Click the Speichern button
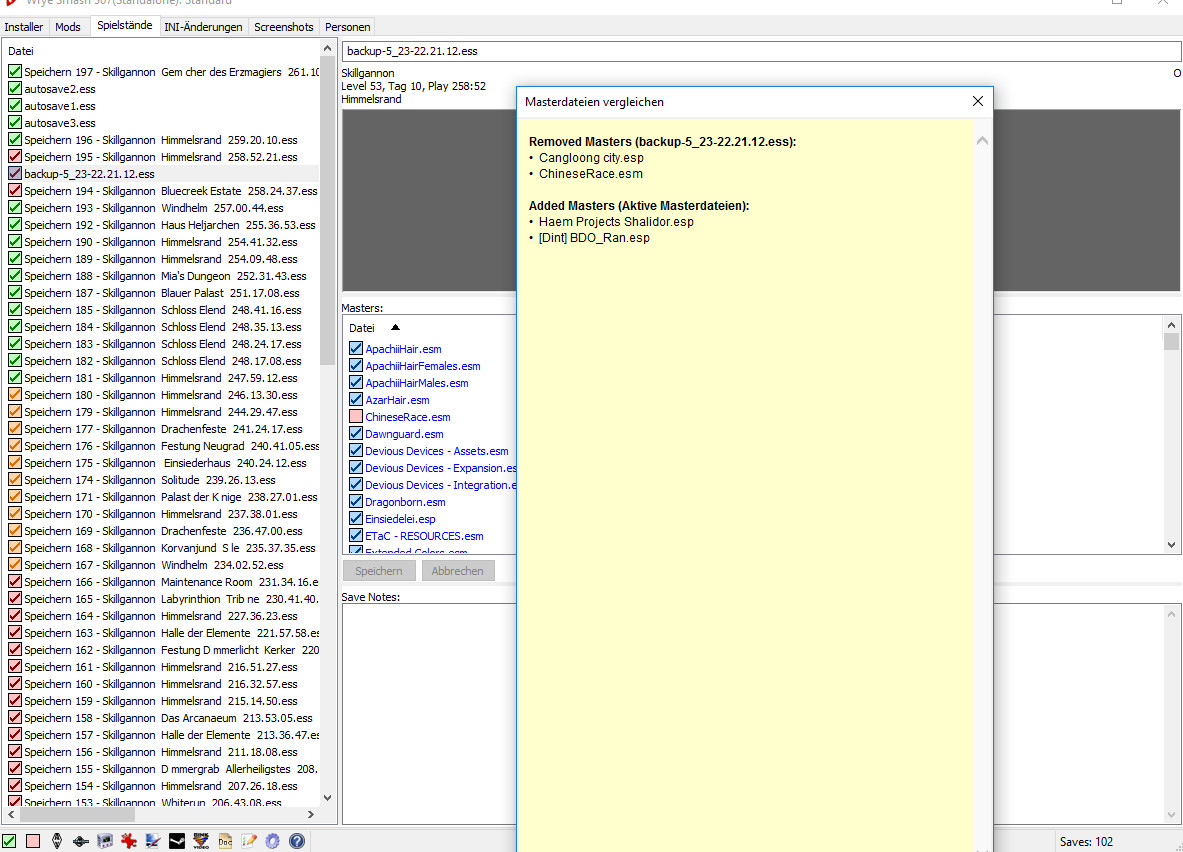The image size is (1183, 852). (379, 571)
